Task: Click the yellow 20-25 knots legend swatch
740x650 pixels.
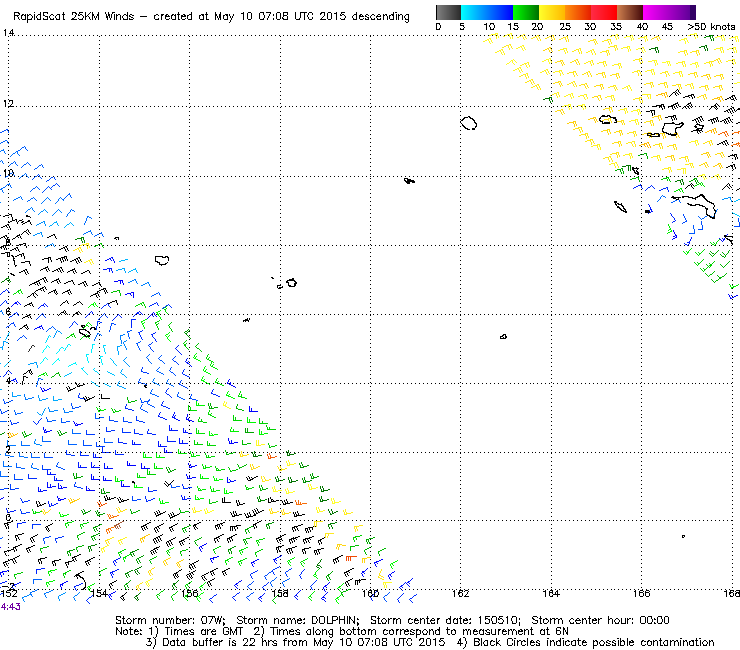Action: 552,12
